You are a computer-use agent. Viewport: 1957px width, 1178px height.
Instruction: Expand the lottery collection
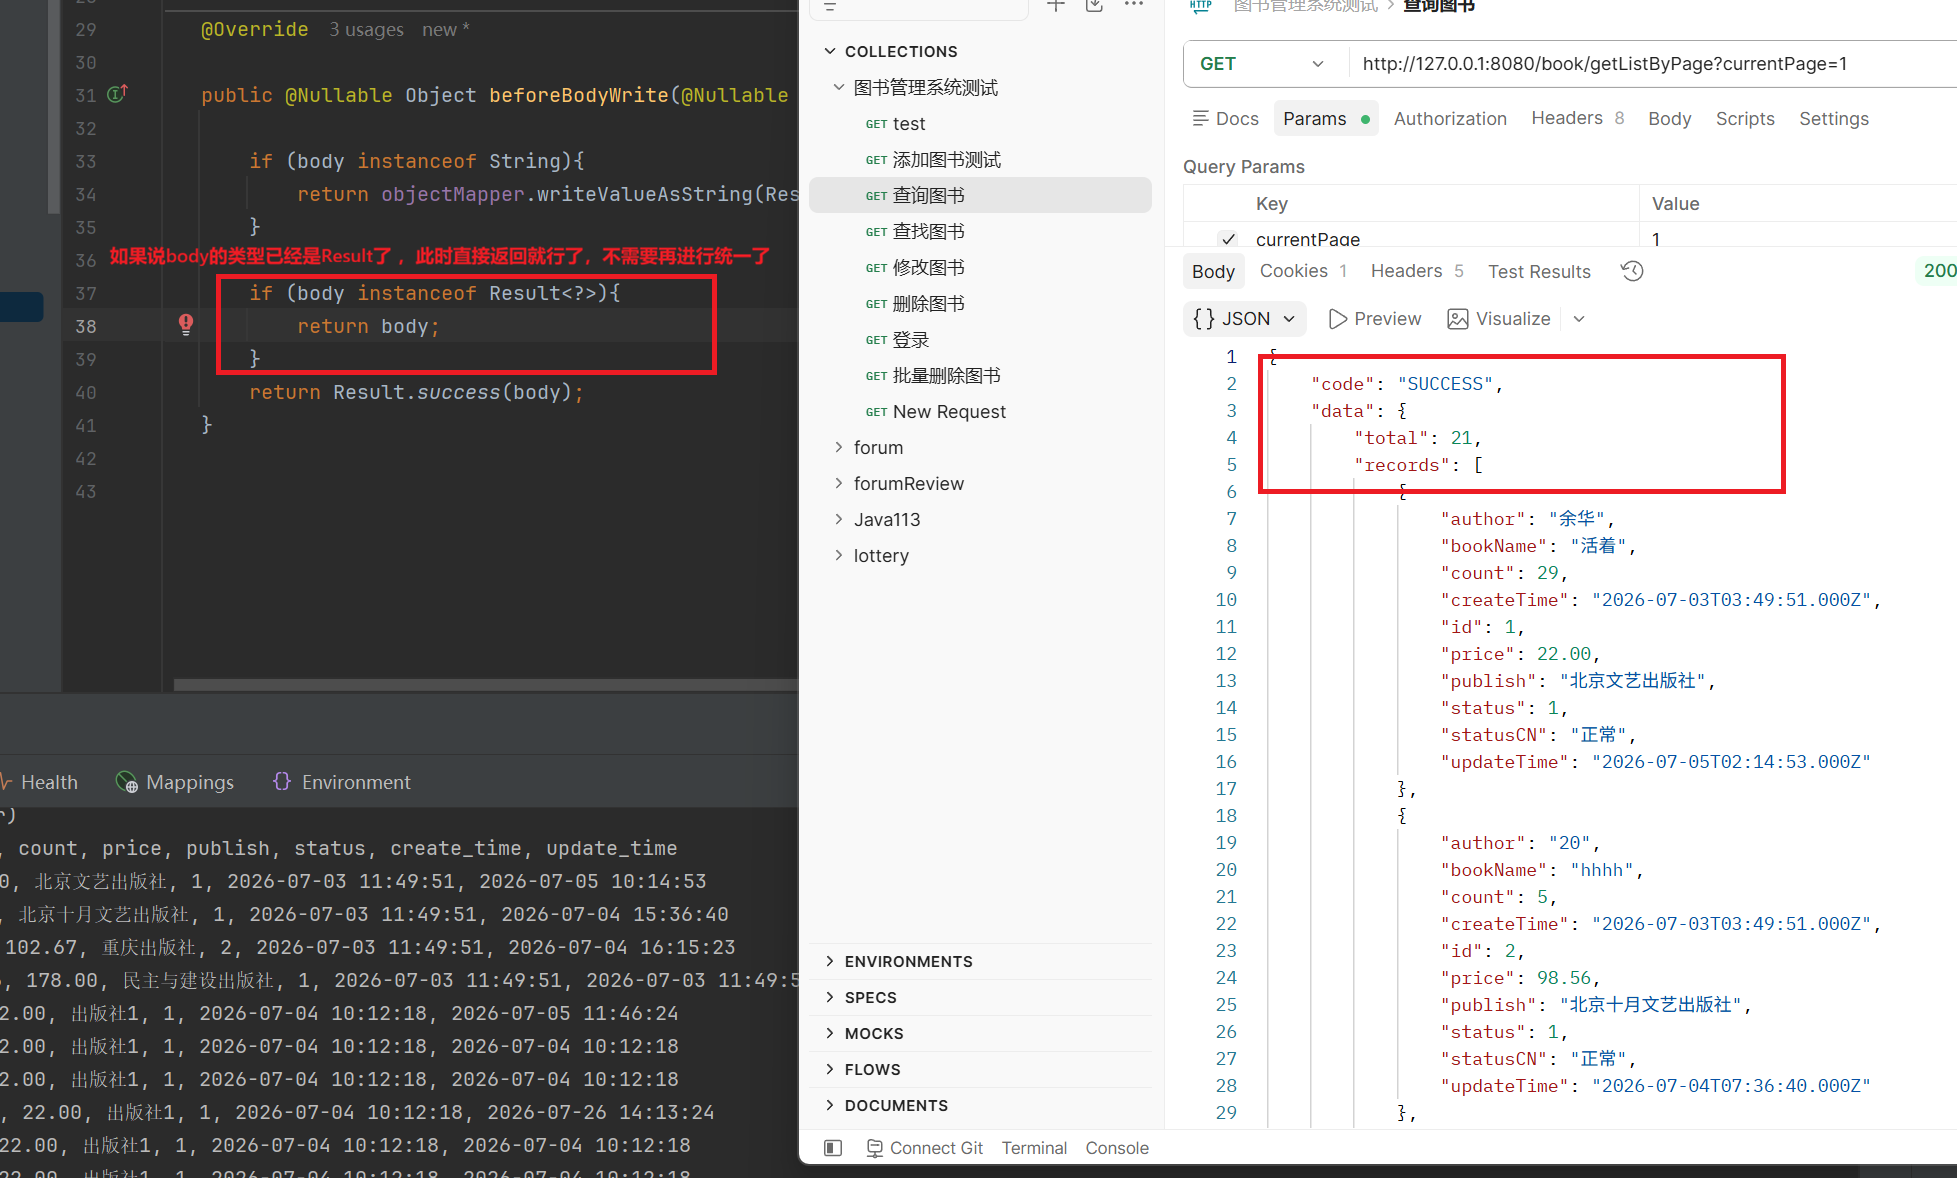(x=839, y=555)
